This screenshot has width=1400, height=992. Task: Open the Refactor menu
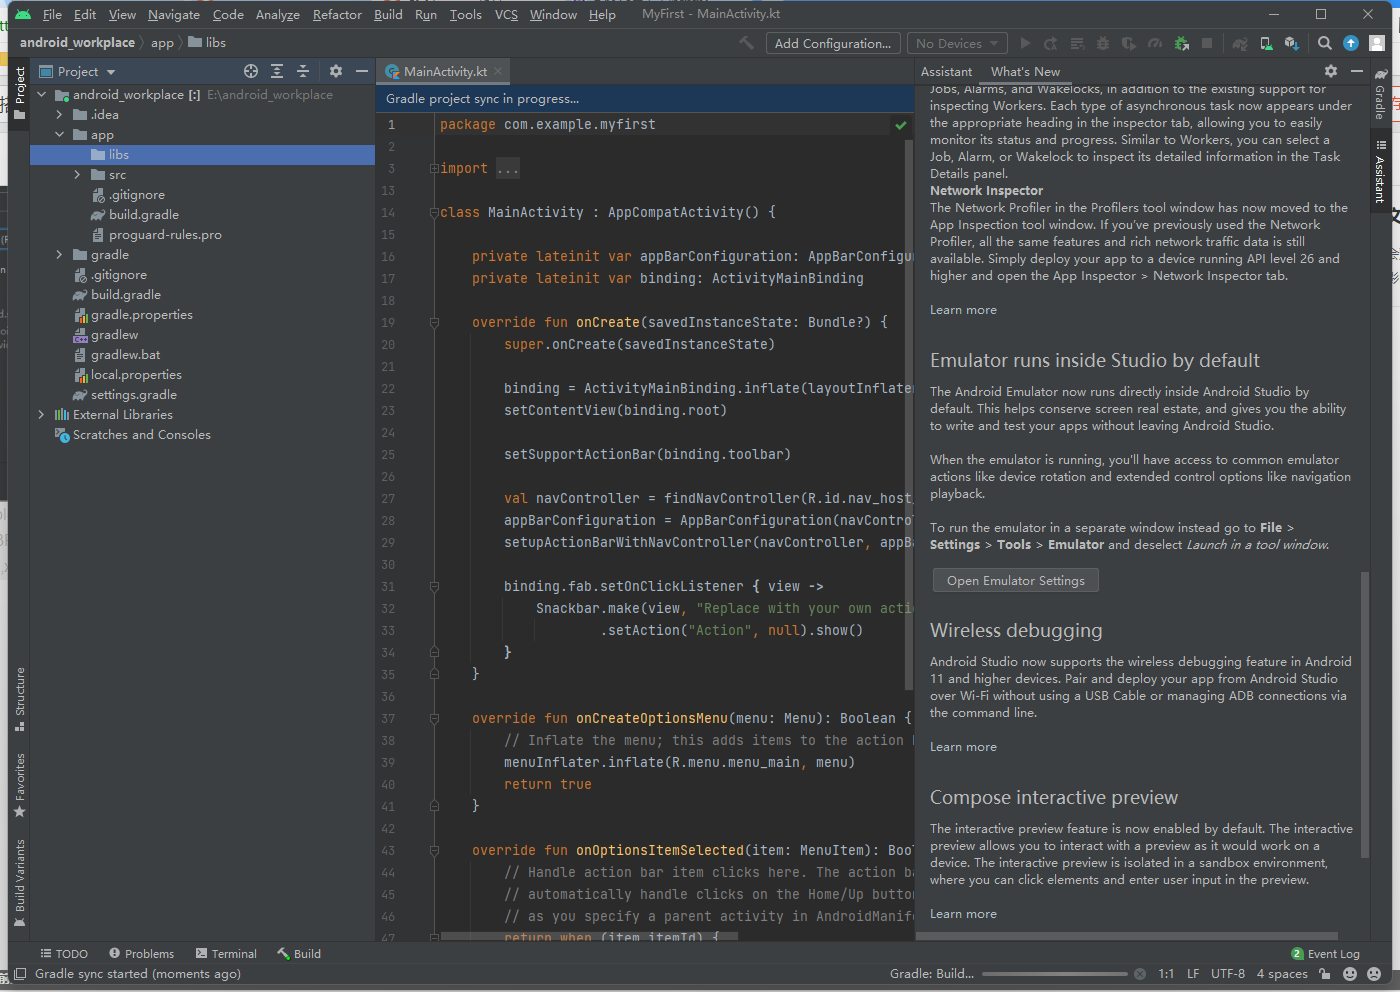pyautogui.click(x=337, y=14)
